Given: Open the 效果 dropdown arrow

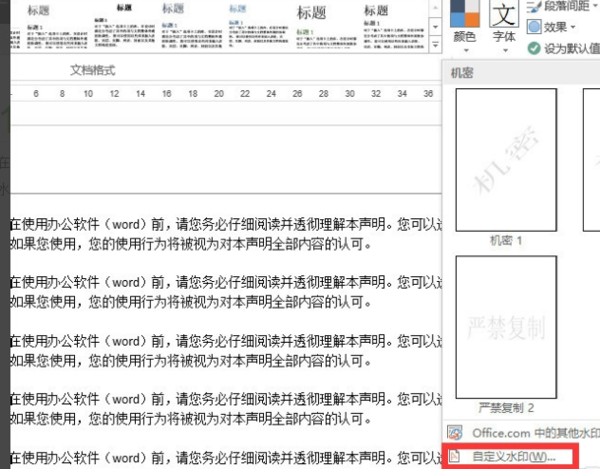Looking at the screenshot, I should point(572,27).
